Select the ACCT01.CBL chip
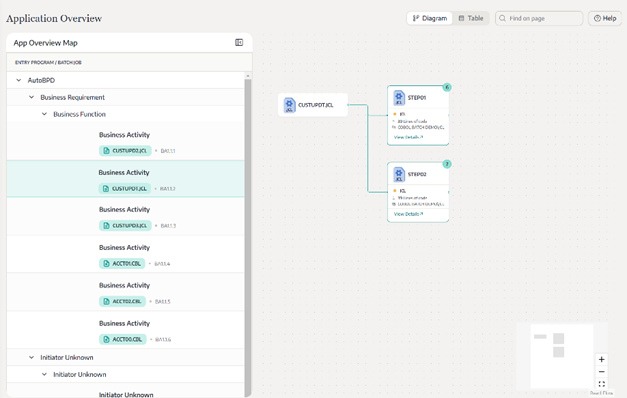 tap(122, 264)
